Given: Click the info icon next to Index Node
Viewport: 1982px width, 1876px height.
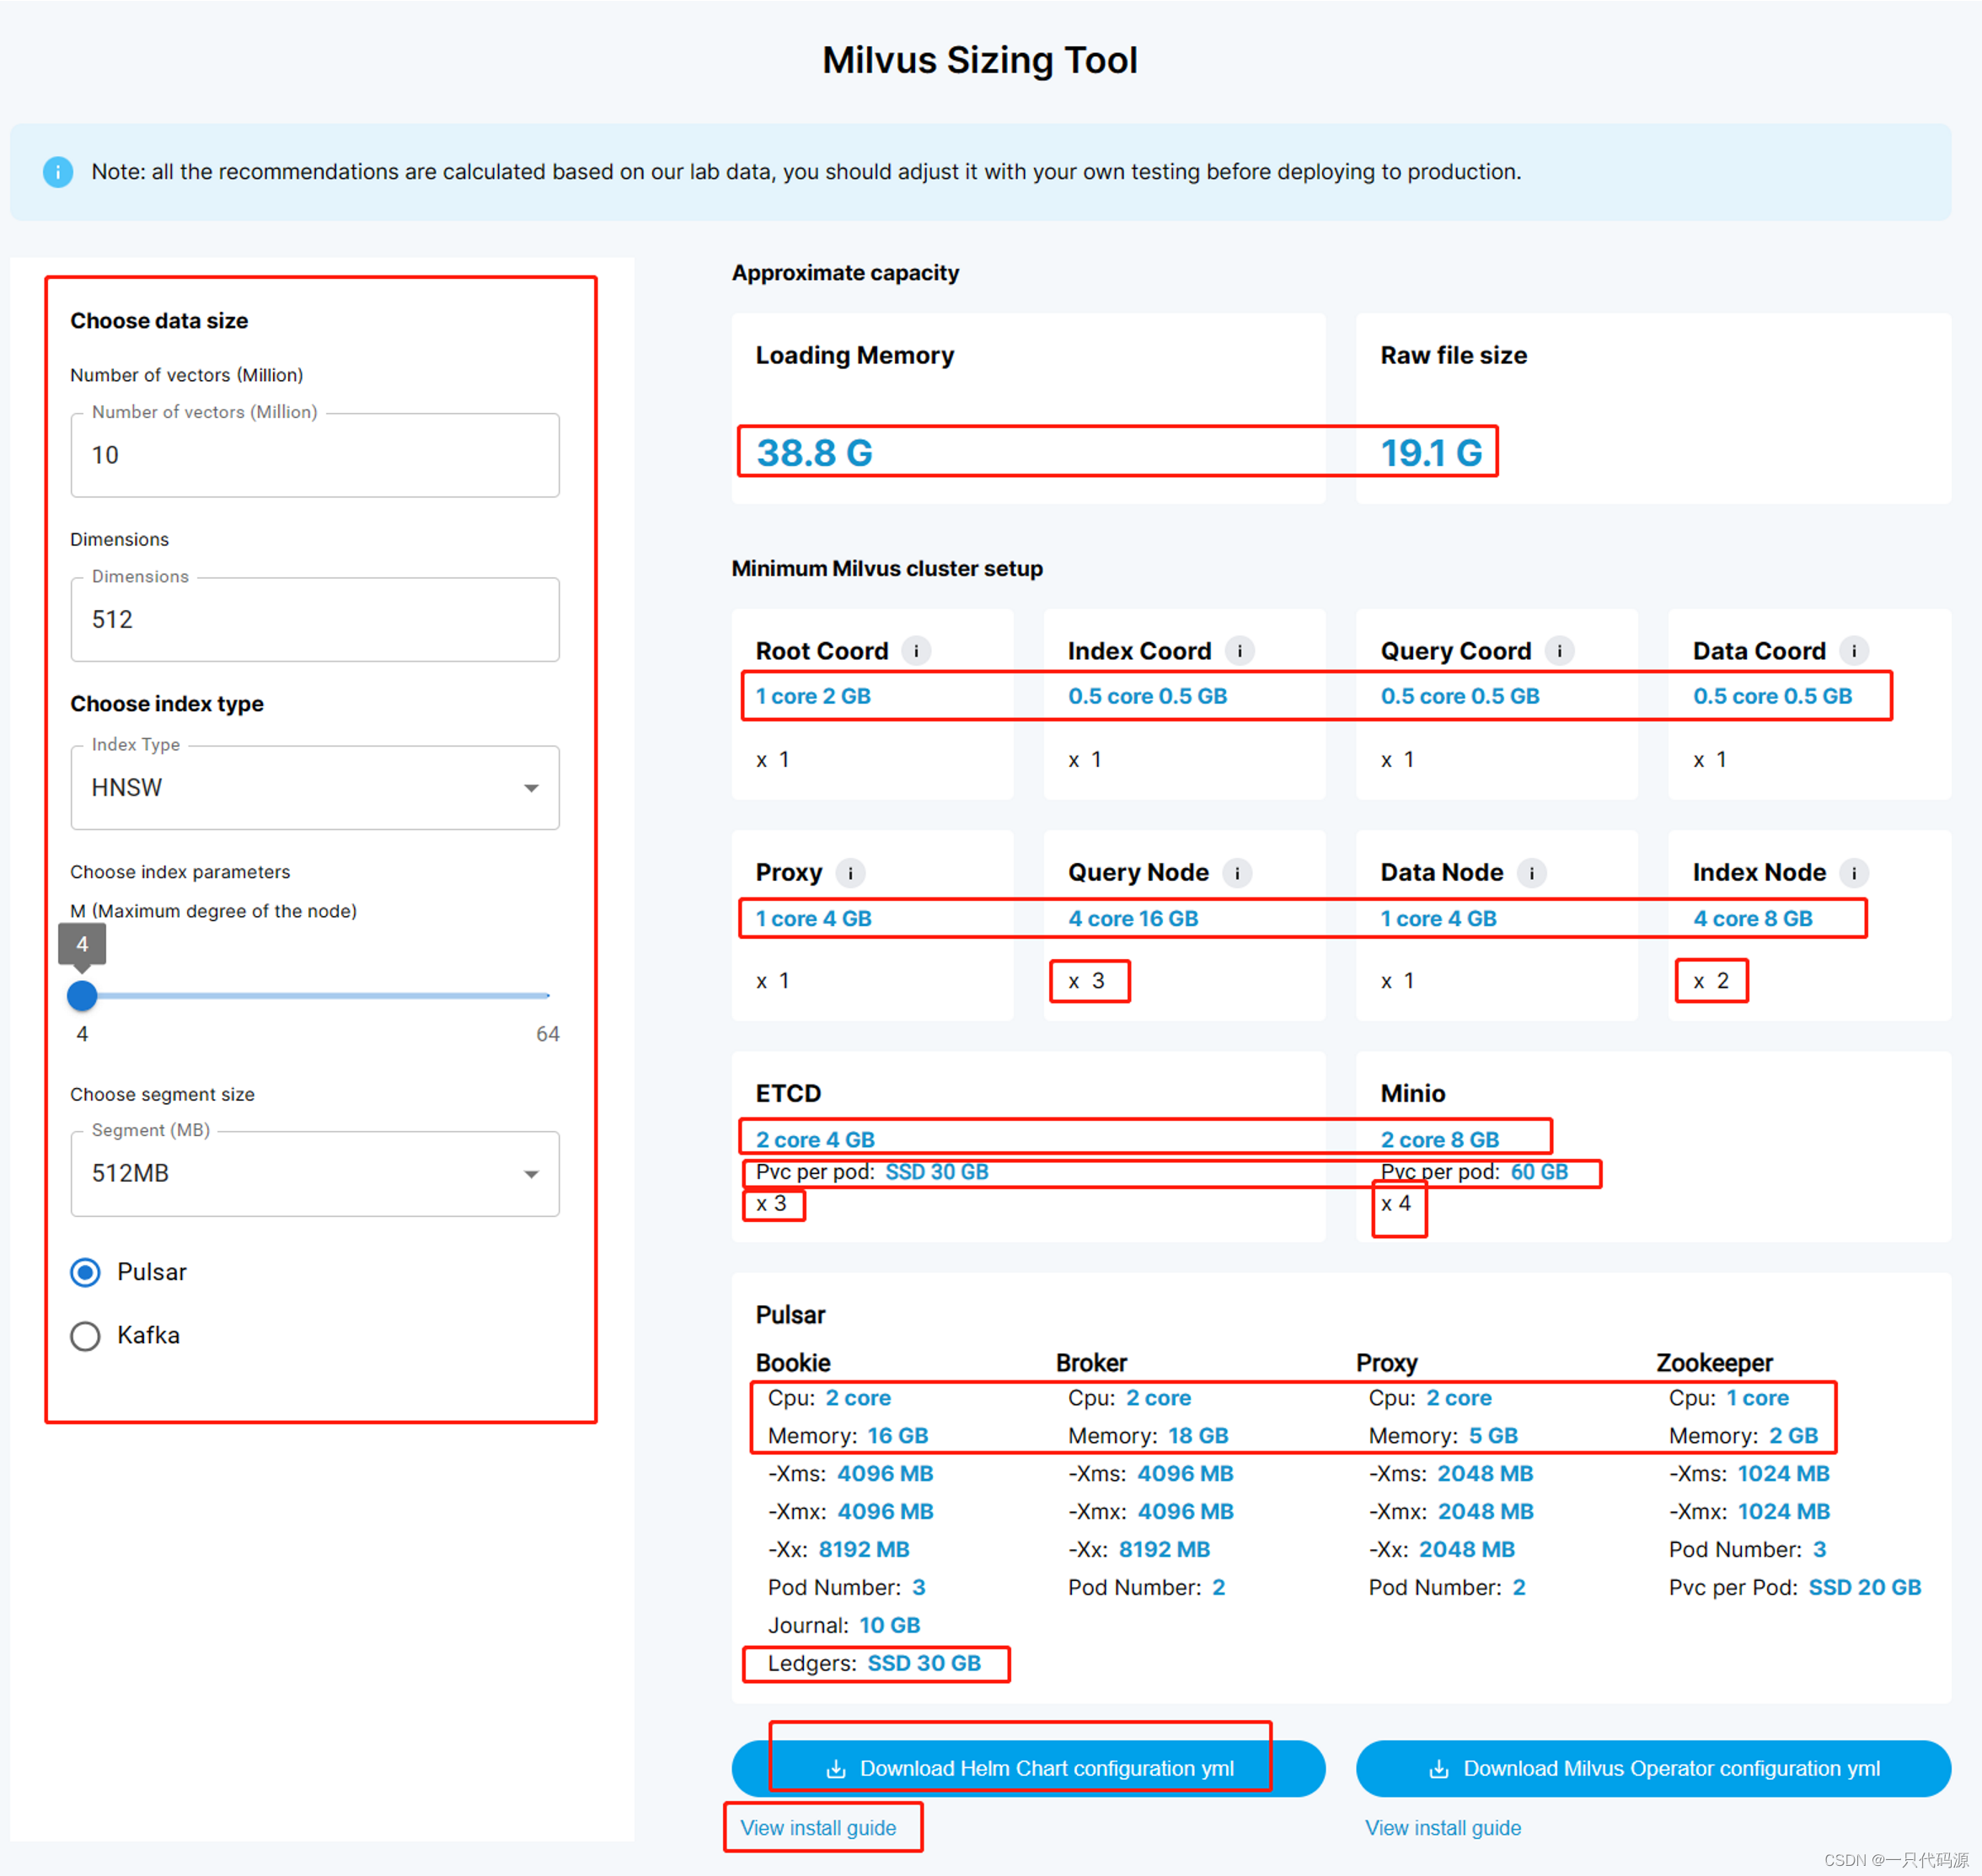Looking at the screenshot, I should point(1853,873).
